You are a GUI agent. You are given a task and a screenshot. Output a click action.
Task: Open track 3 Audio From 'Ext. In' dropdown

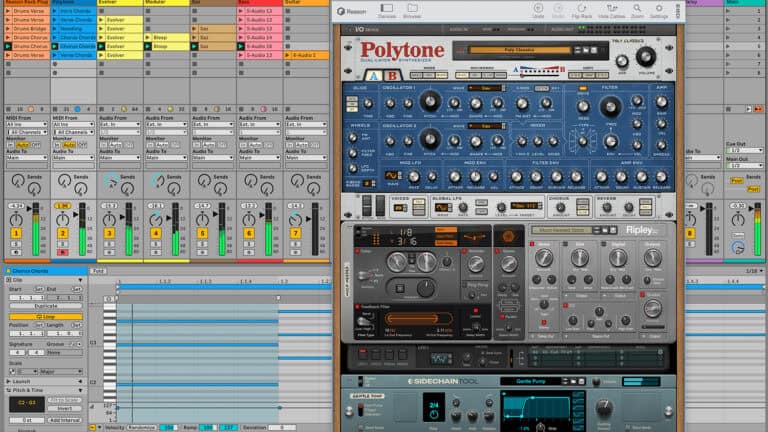point(120,124)
